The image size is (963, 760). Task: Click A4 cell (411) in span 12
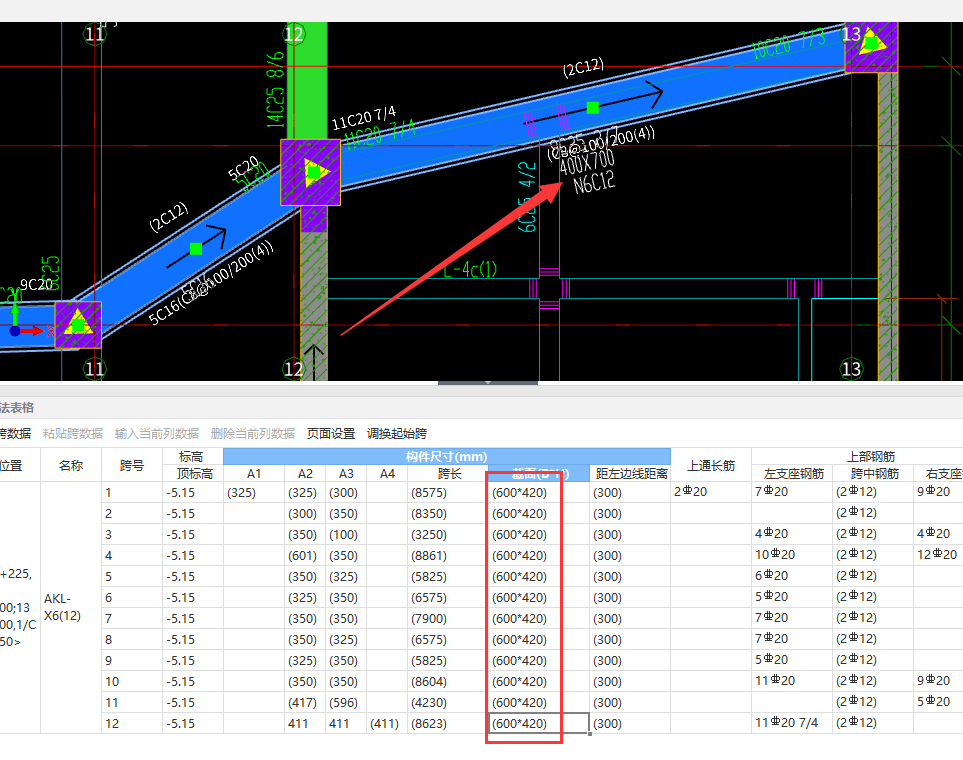[387, 723]
